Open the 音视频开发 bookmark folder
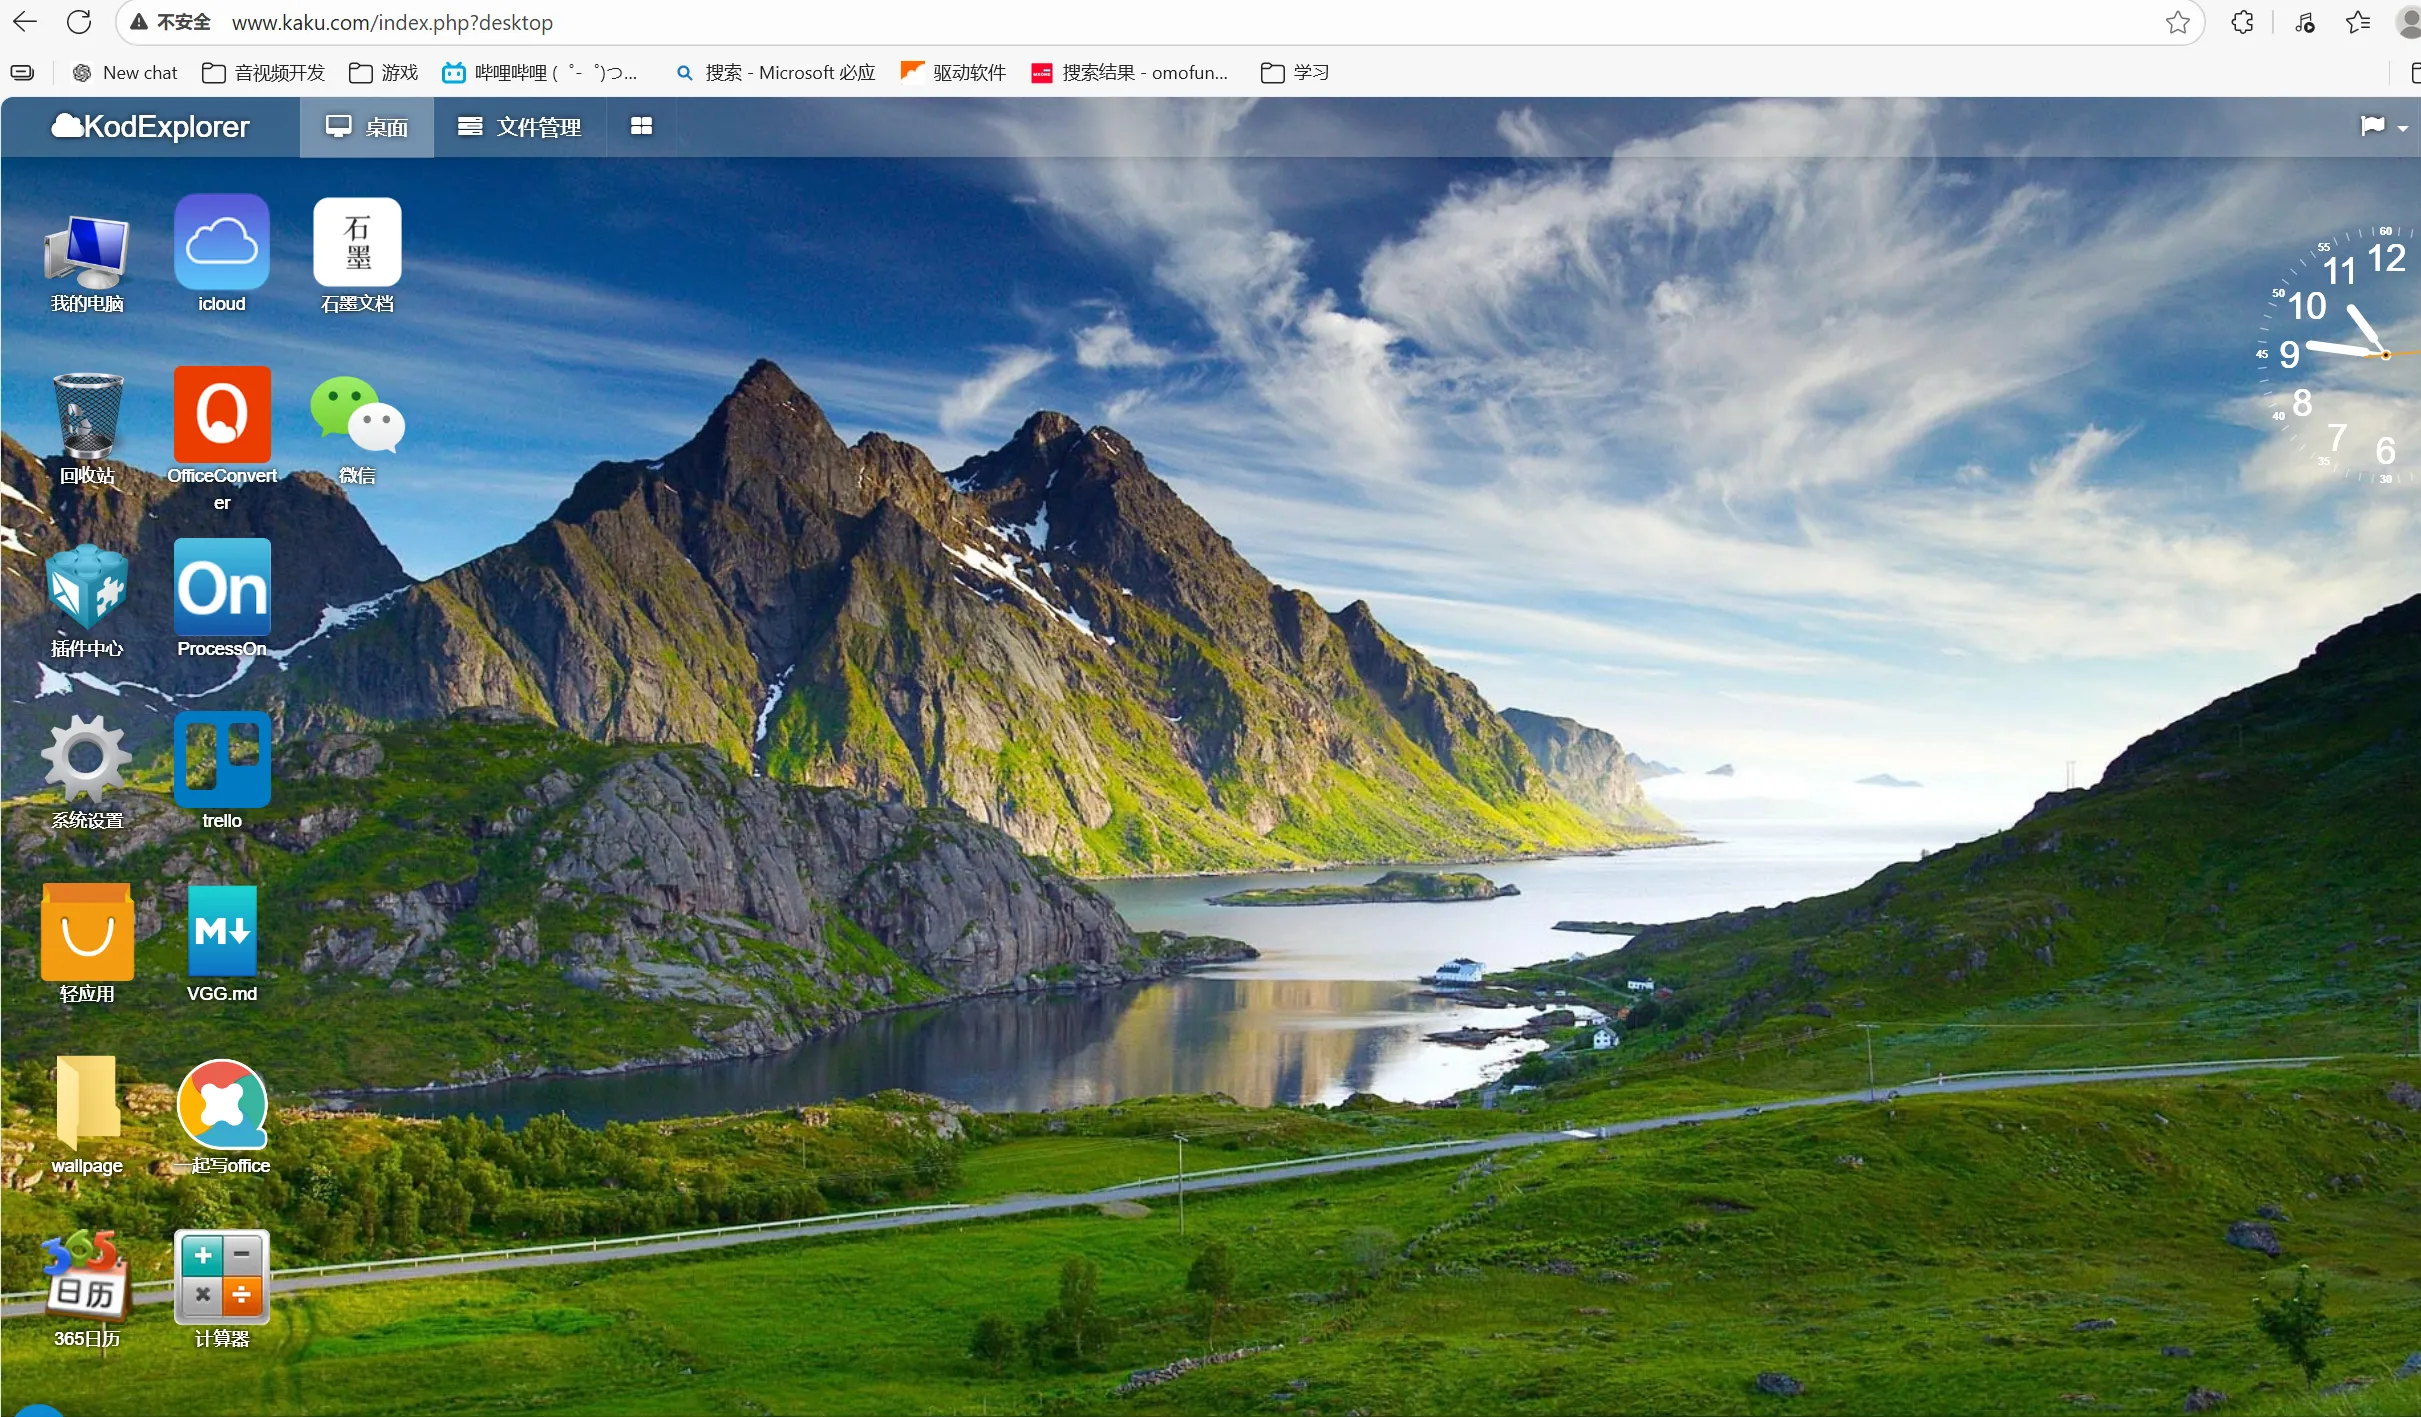Image resolution: width=2421 pixels, height=1417 pixels. [264, 72]
